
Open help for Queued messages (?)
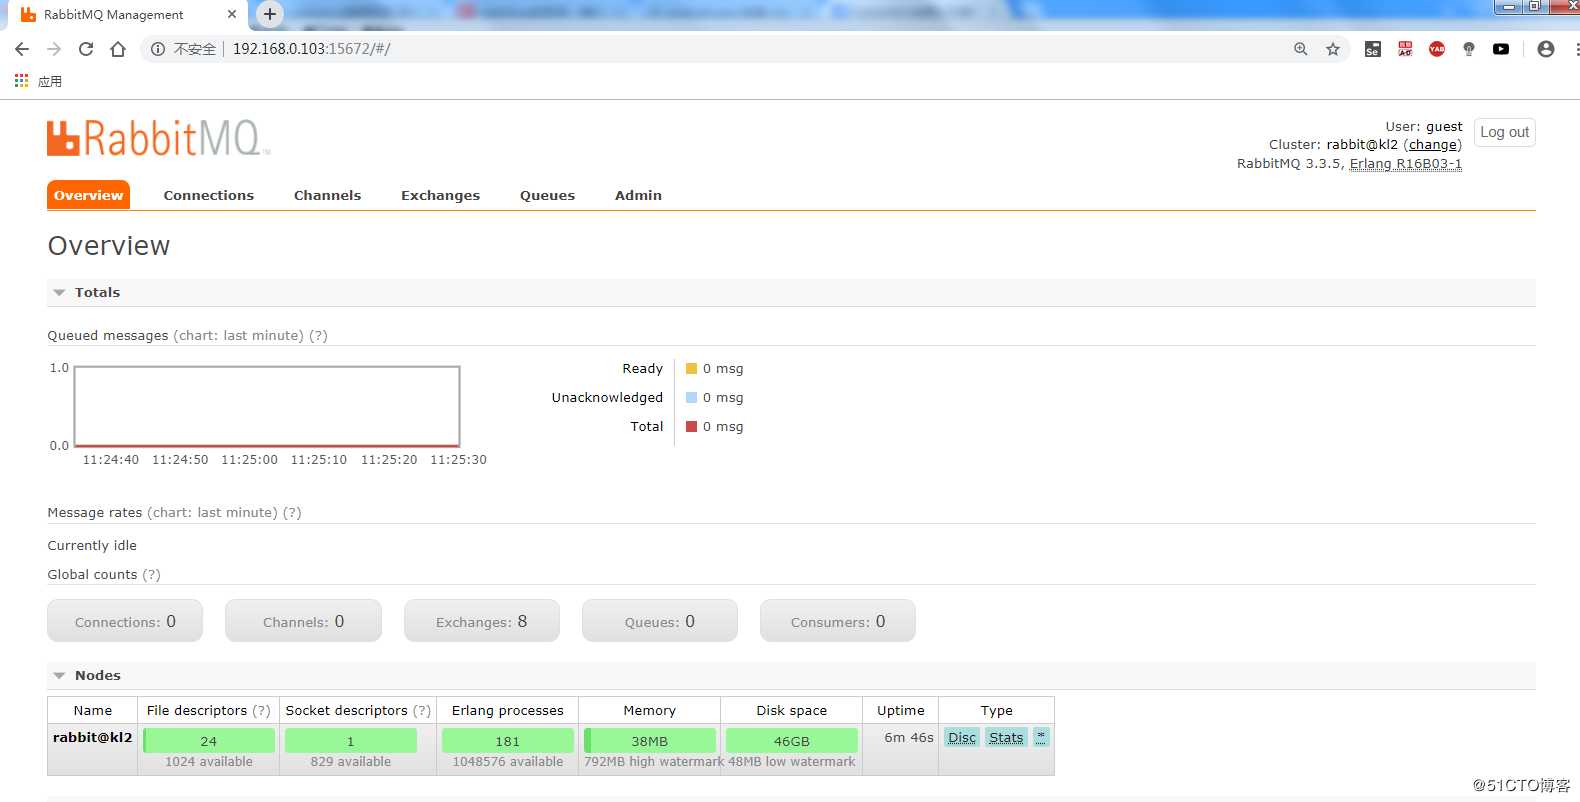(318, 335)
